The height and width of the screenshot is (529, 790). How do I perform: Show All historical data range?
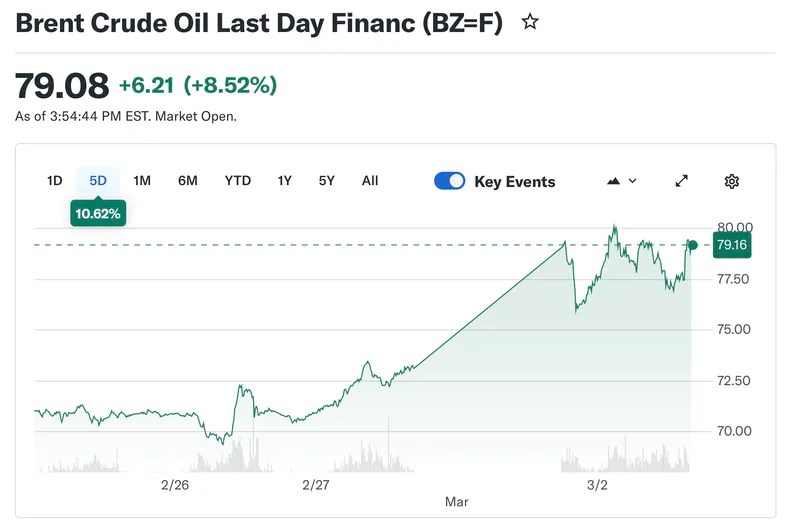[370, 181]
